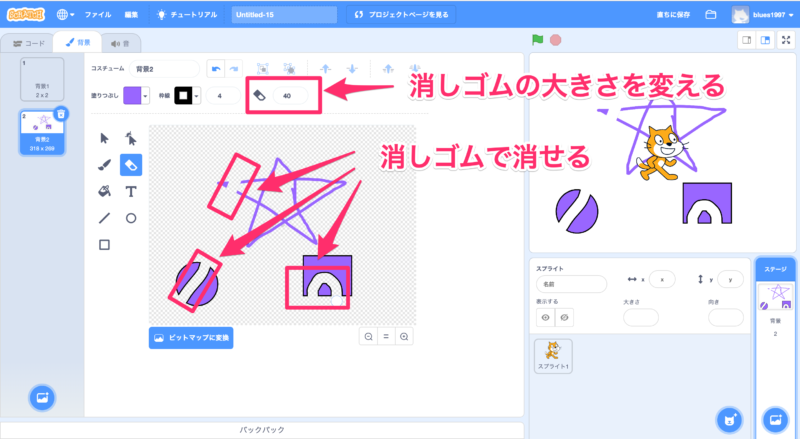The height and width of the screenshot is (439, 800).
Task: Click the ビットマップに変換 button
Action: point(191,338)
